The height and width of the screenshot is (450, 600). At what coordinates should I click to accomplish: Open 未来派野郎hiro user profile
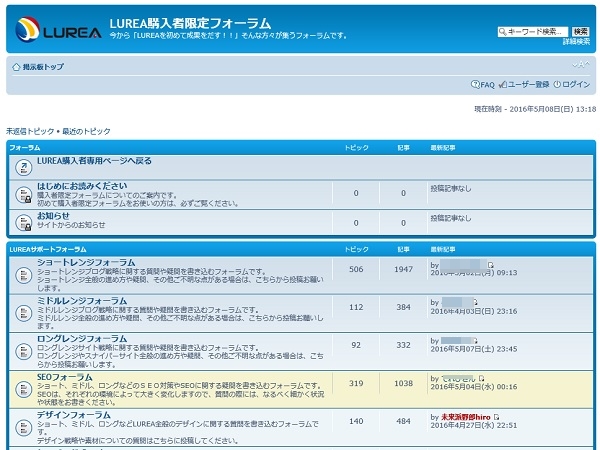[466, 417]
